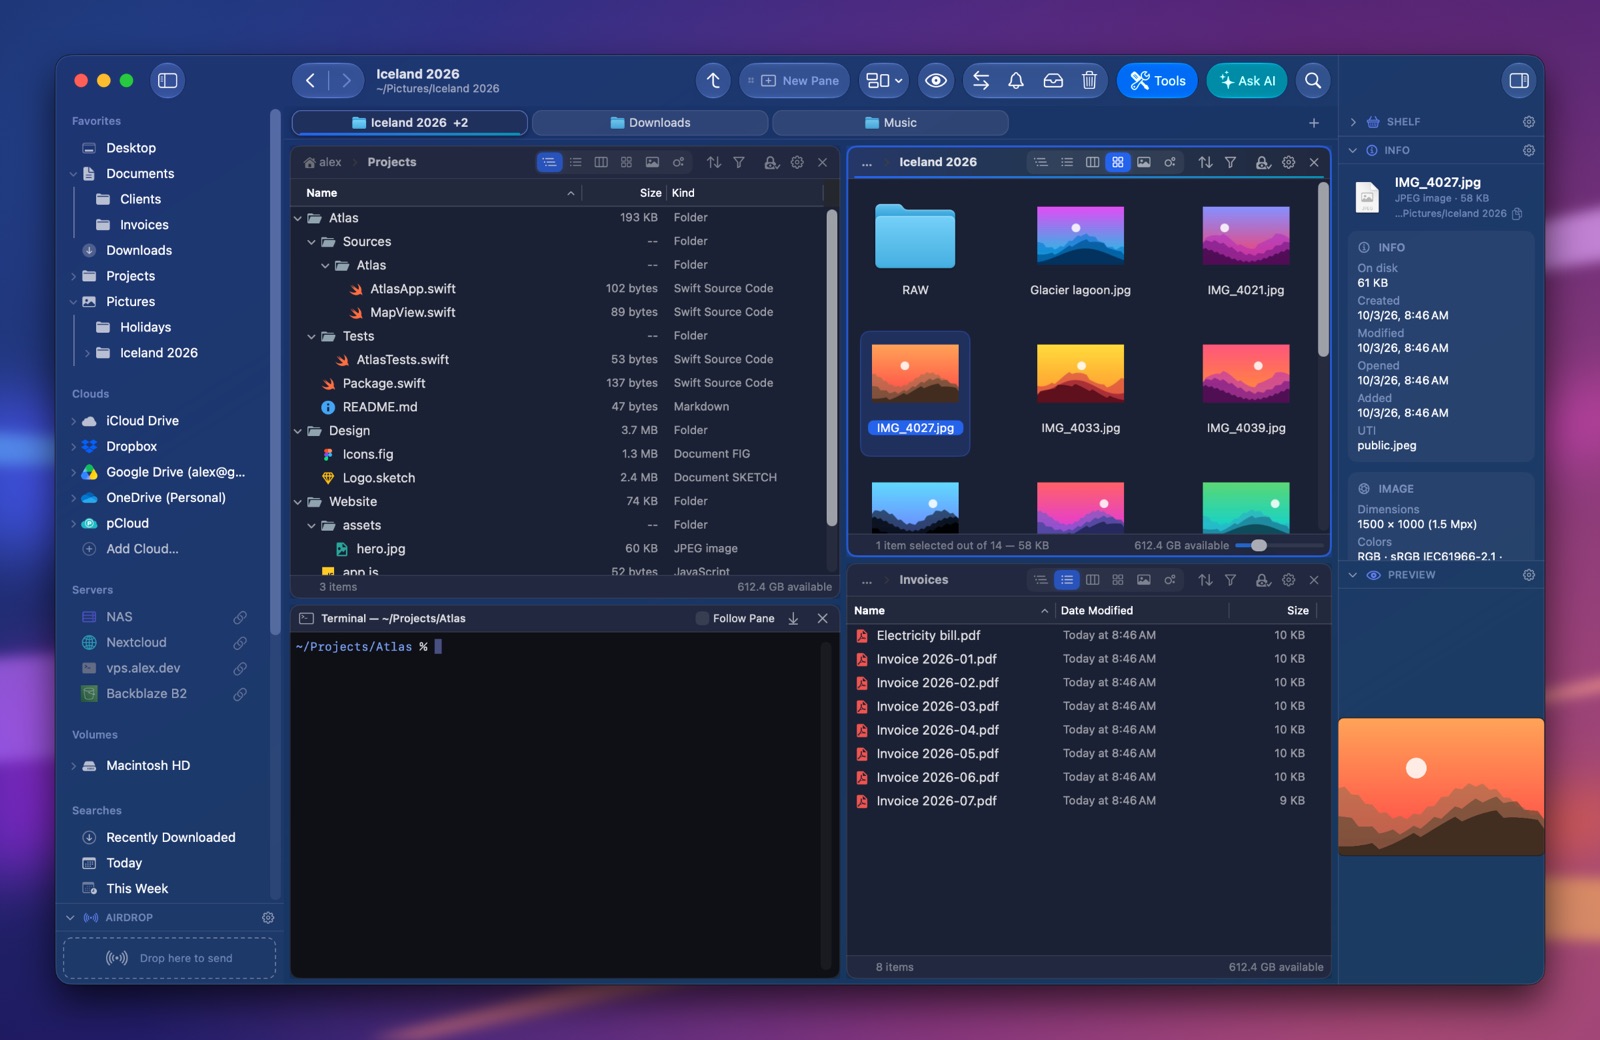Switch Iceland 2026 pane to gallery view

(x=1144, y=162)
